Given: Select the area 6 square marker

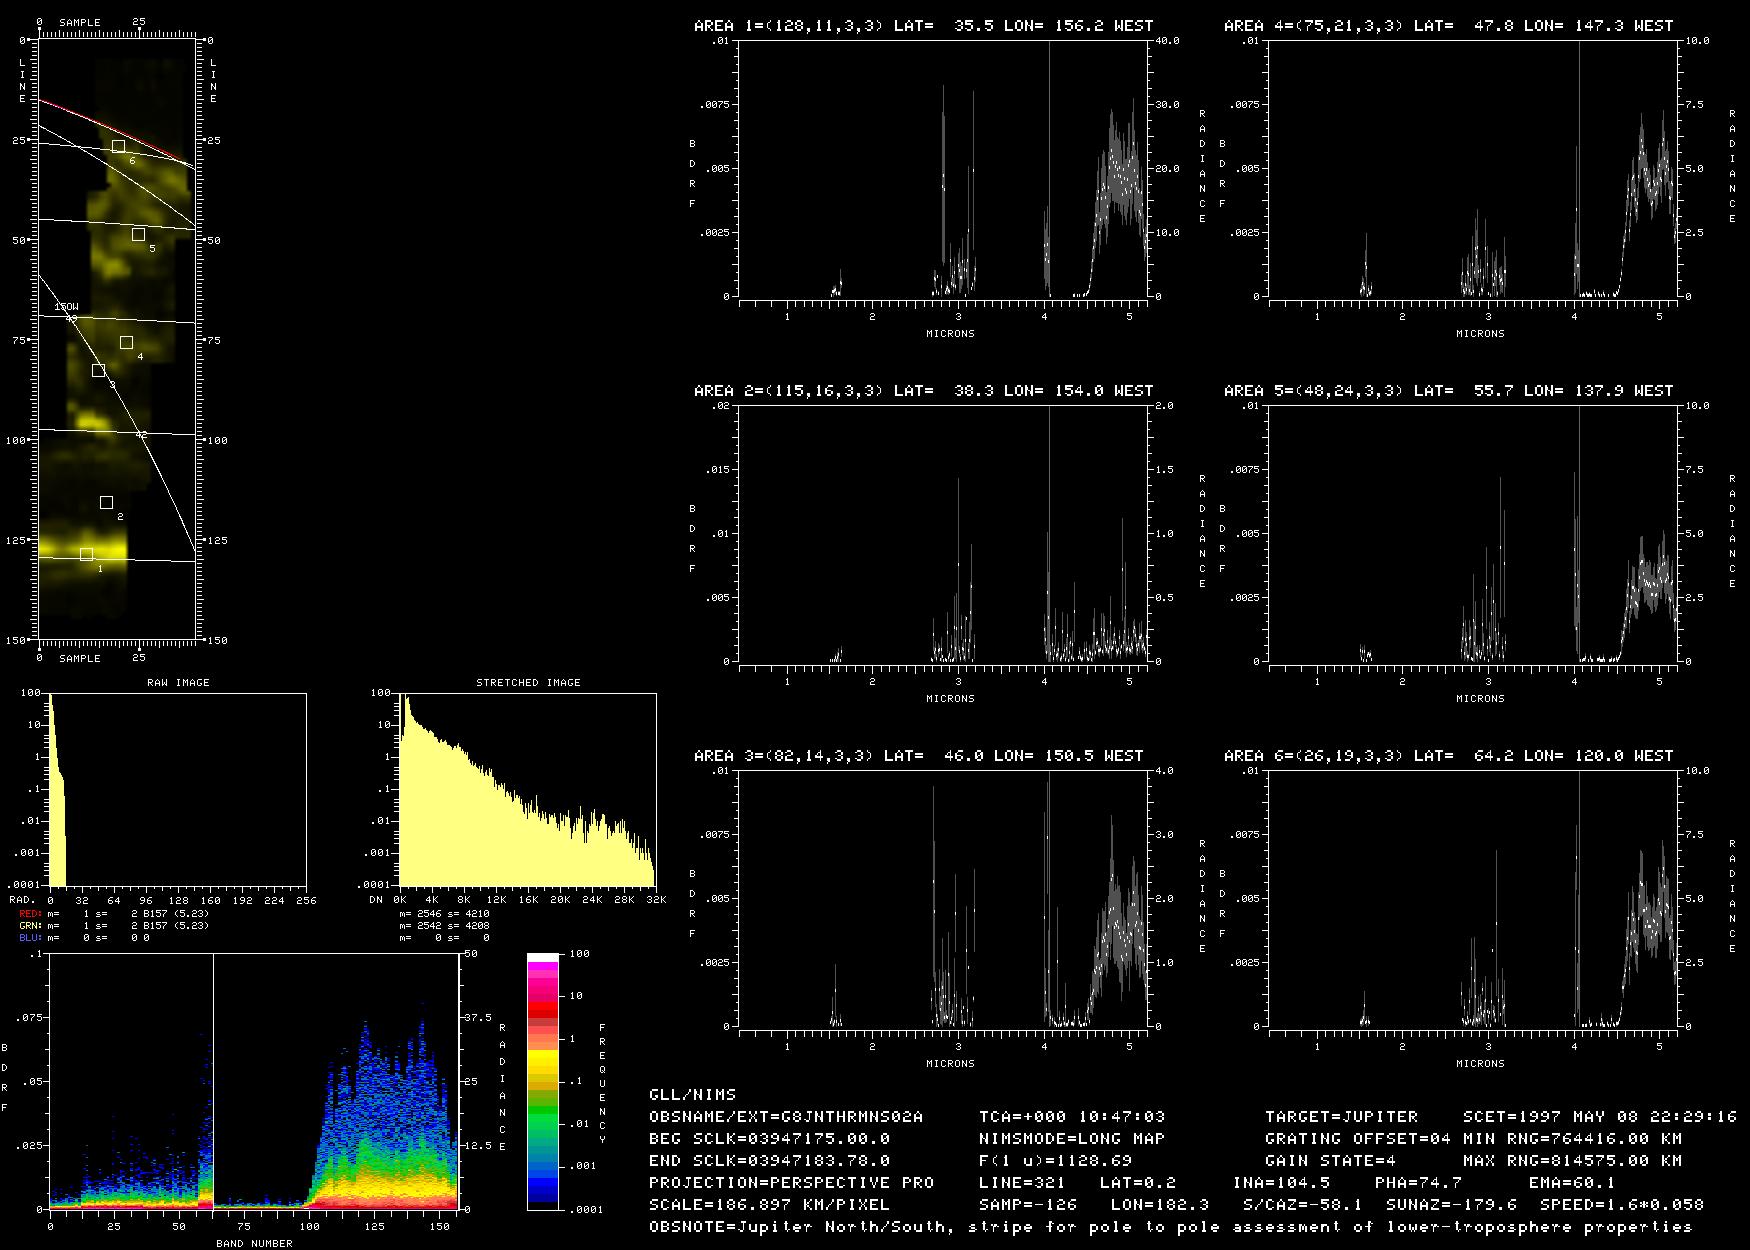Looking at the screenshot, I should [x=118, y=147].
